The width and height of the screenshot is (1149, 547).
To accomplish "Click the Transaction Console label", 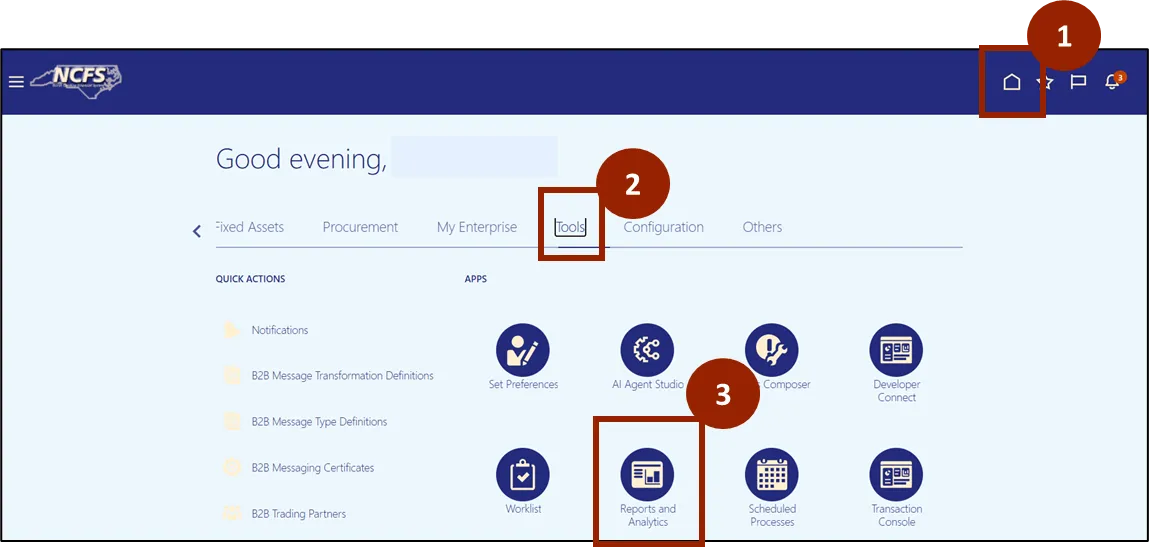I will coord(897,515).
